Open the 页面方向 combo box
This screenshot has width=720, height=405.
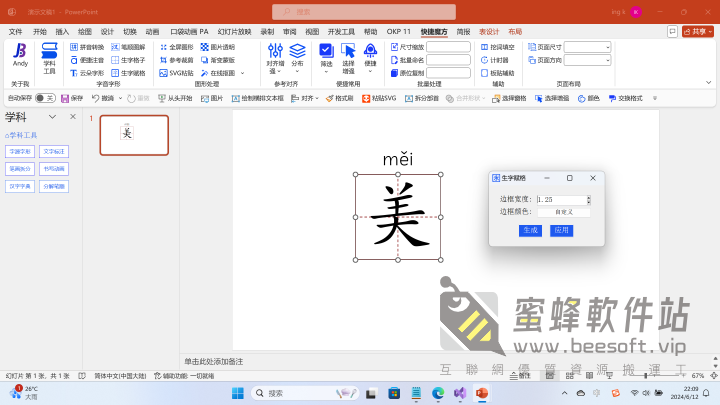point(587,60)
